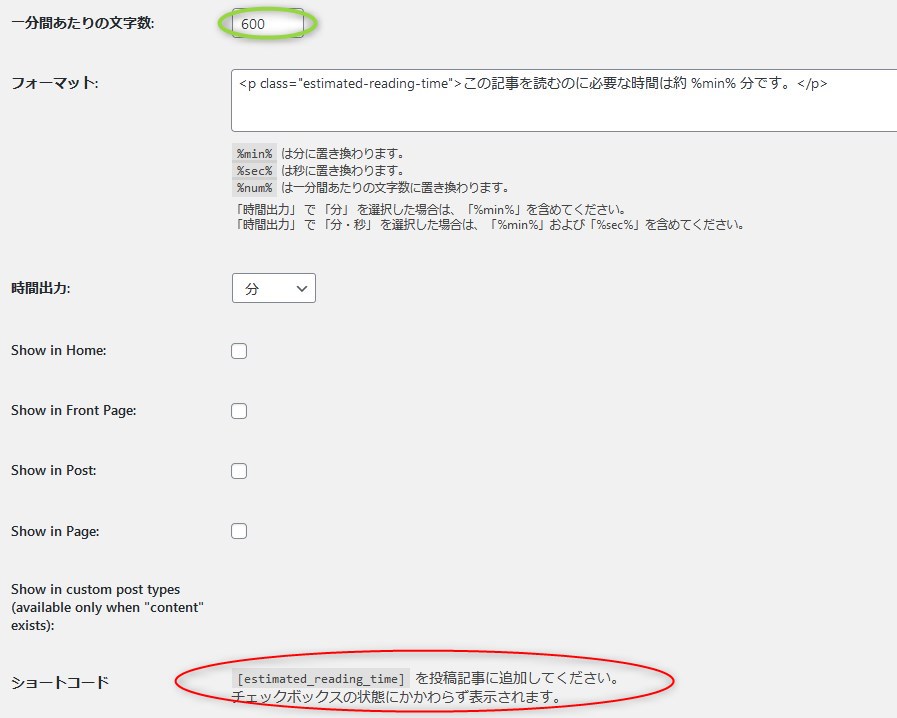This screenshot has height=718, width=897.
Task: Click the Show in Home label
Action: tap(58, 350)
